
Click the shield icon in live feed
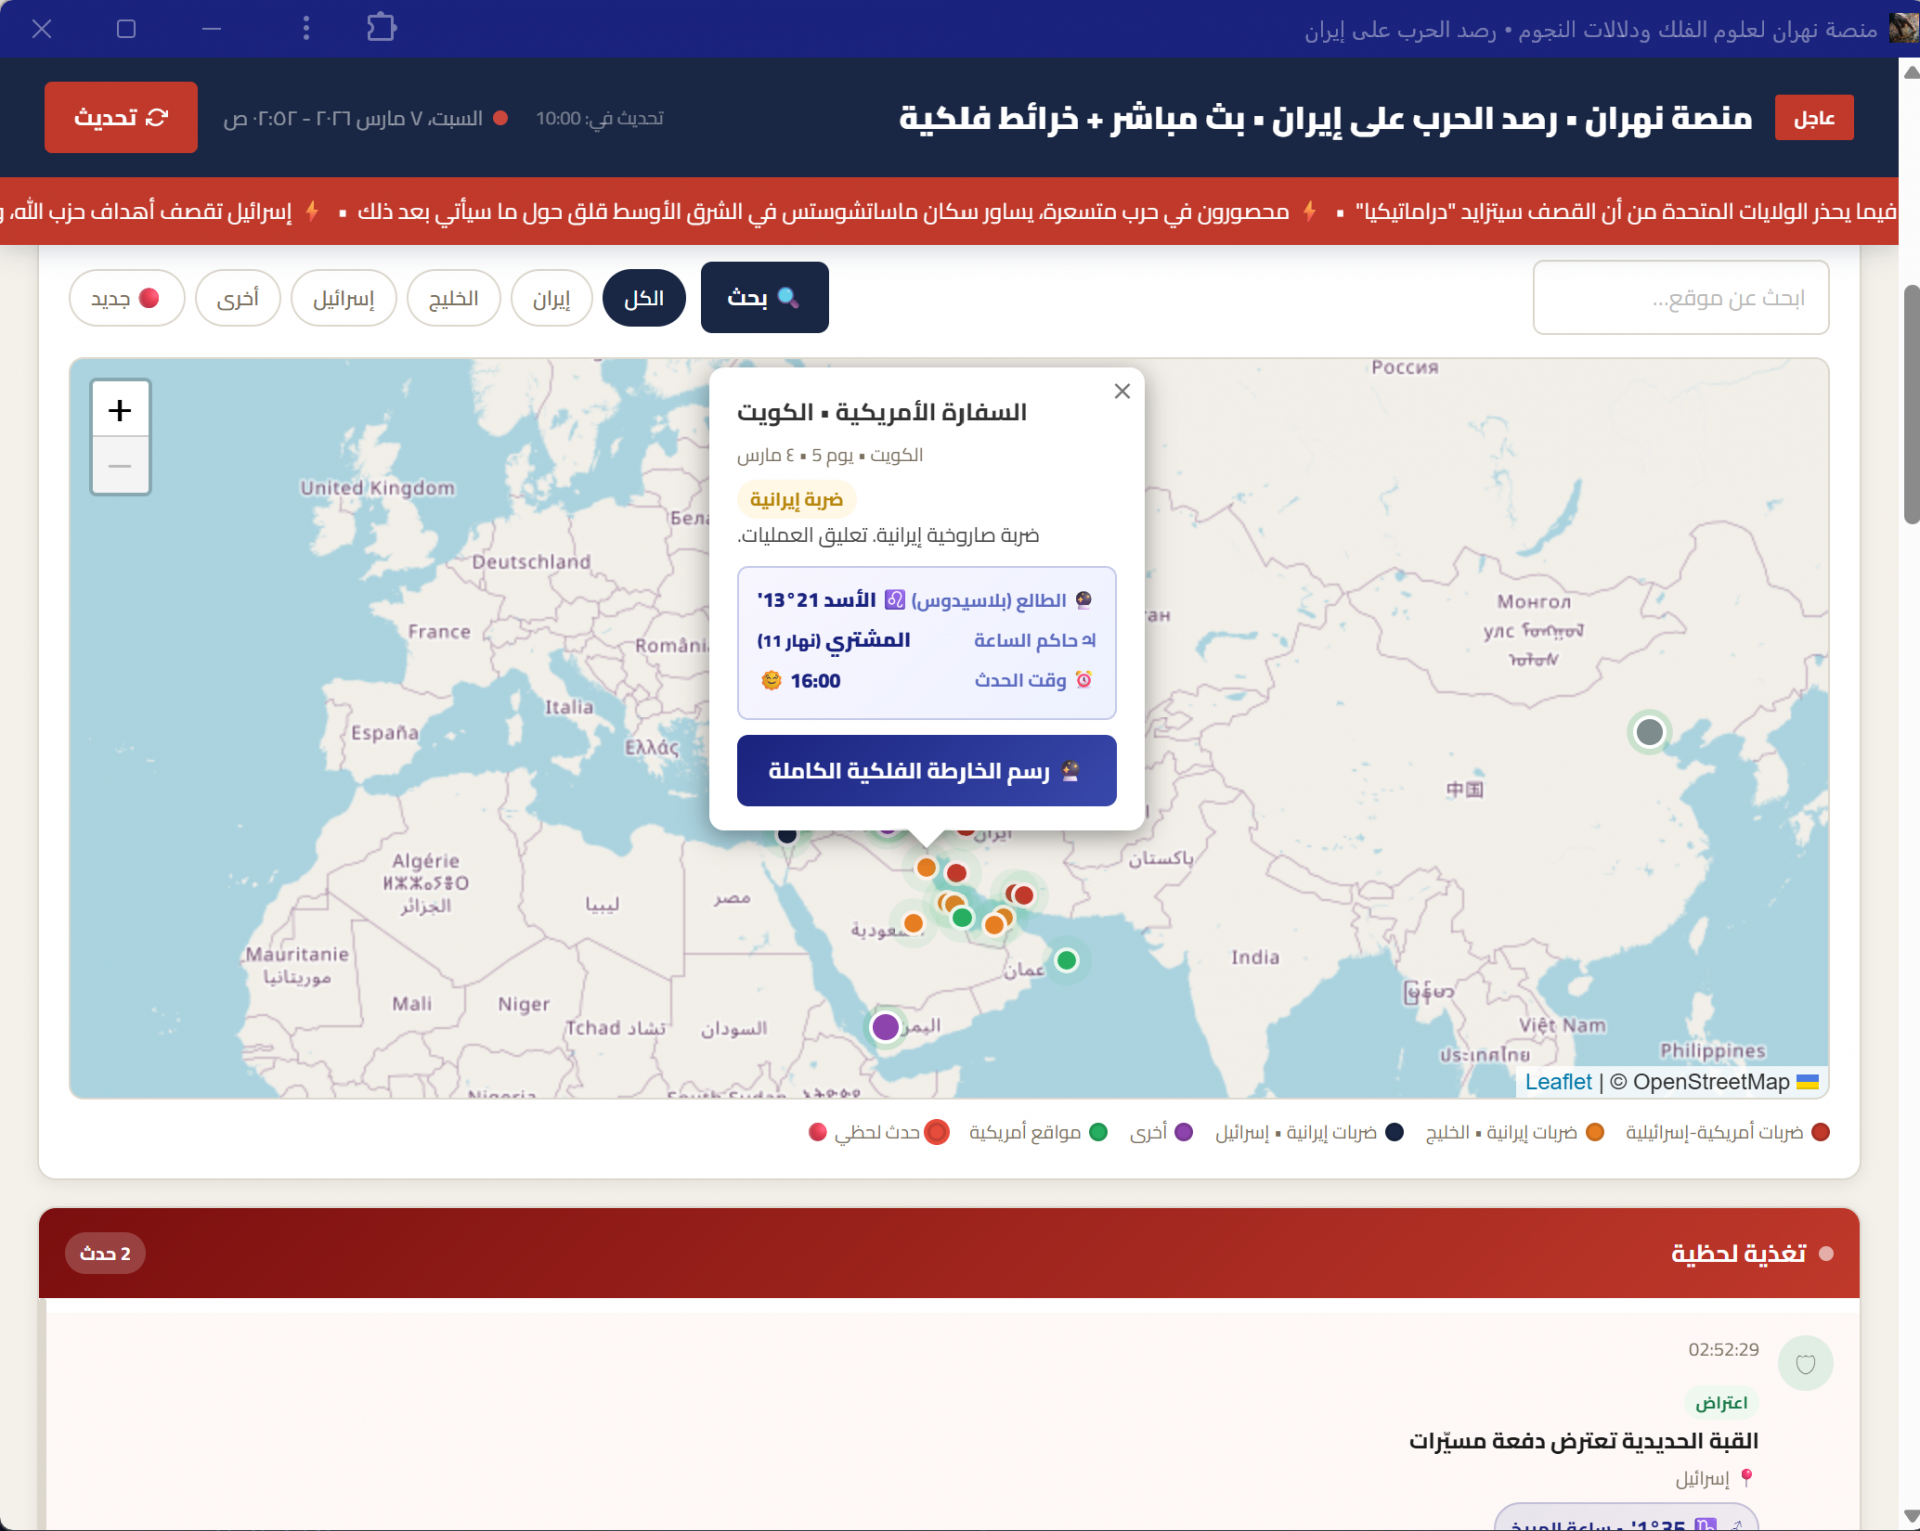click(x=1805, y=1364)
